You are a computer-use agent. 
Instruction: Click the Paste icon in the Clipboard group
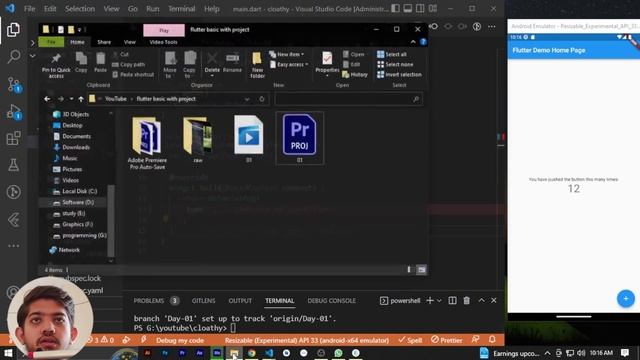(100, 62)
